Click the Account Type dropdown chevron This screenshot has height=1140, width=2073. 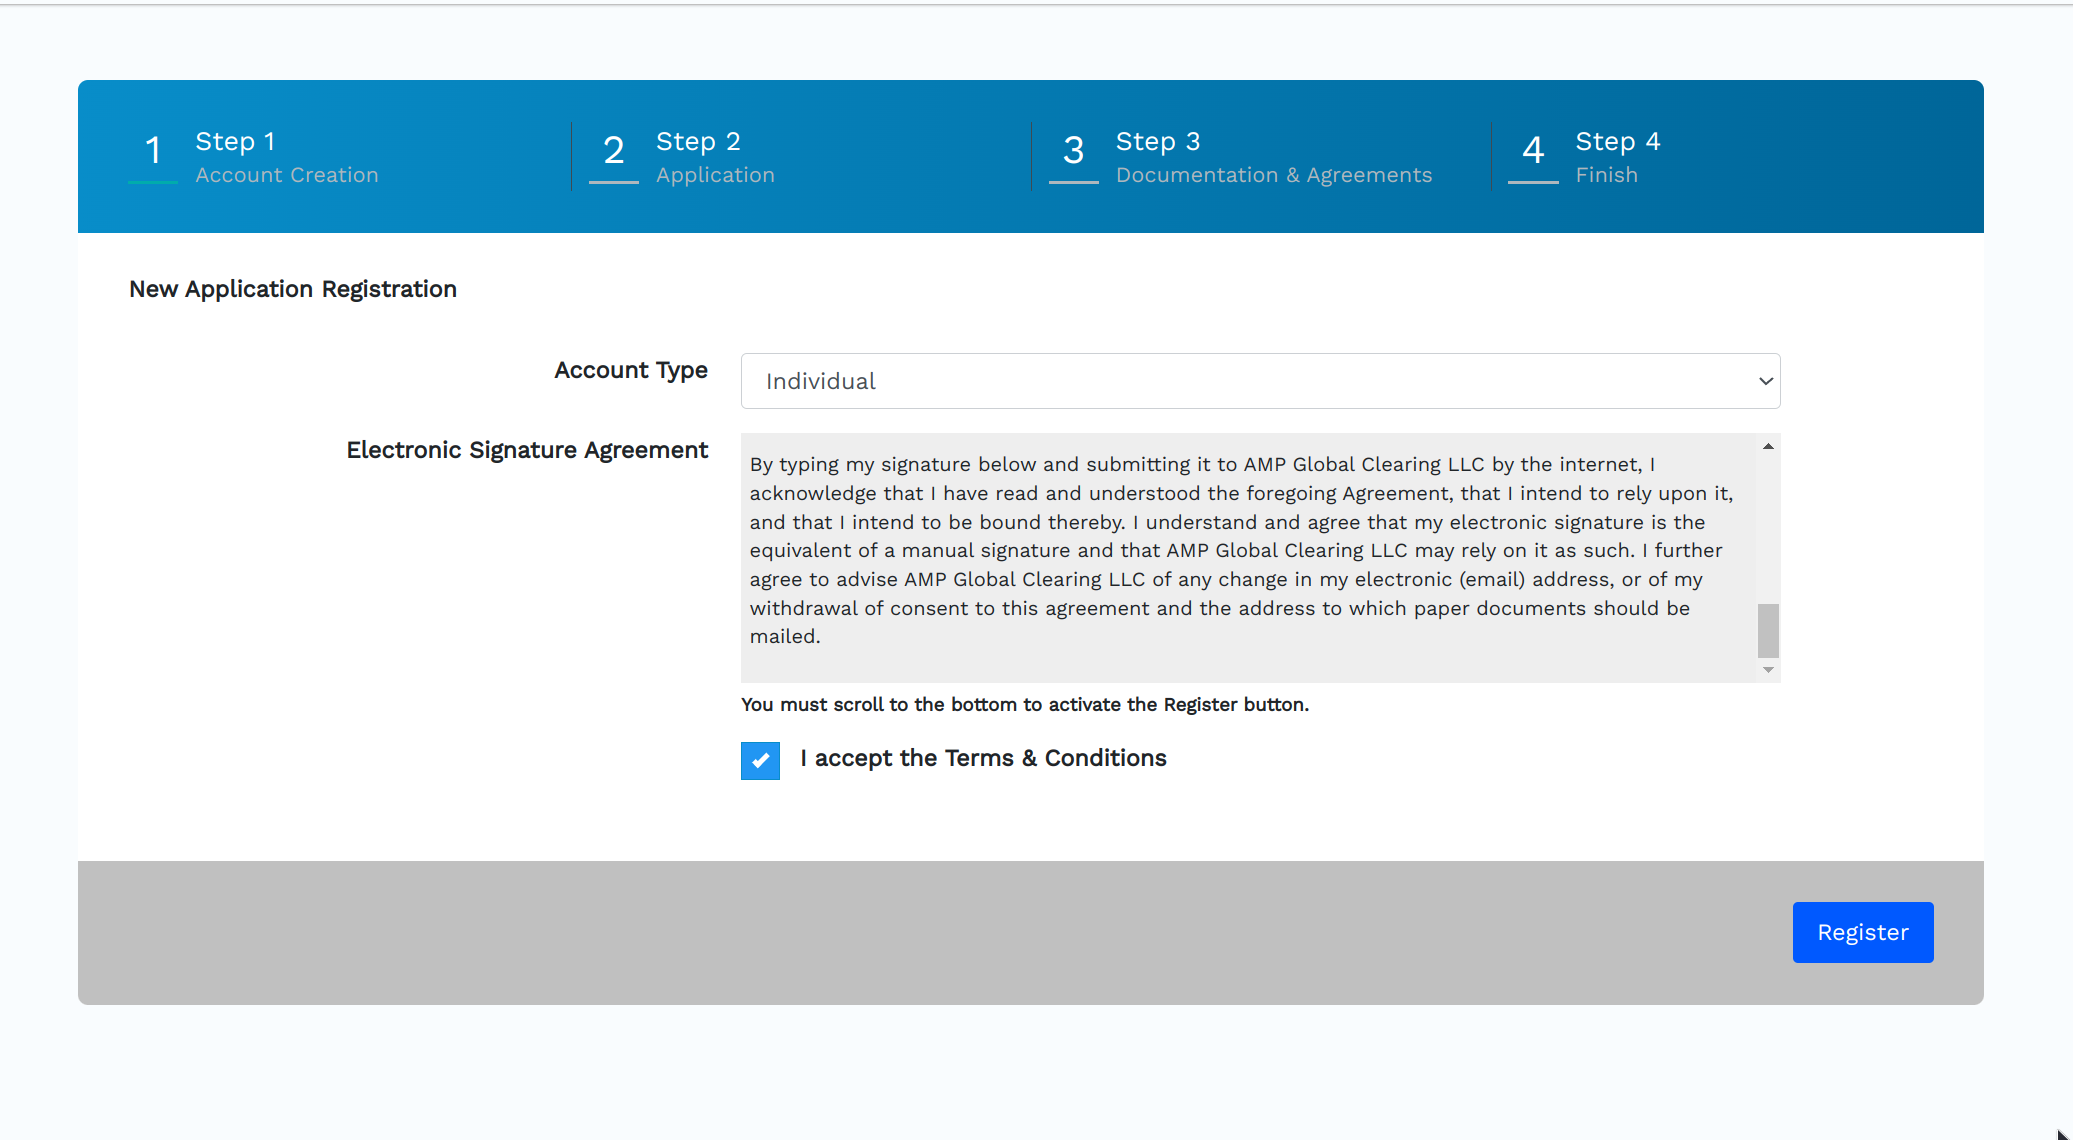coord(1765,381)
